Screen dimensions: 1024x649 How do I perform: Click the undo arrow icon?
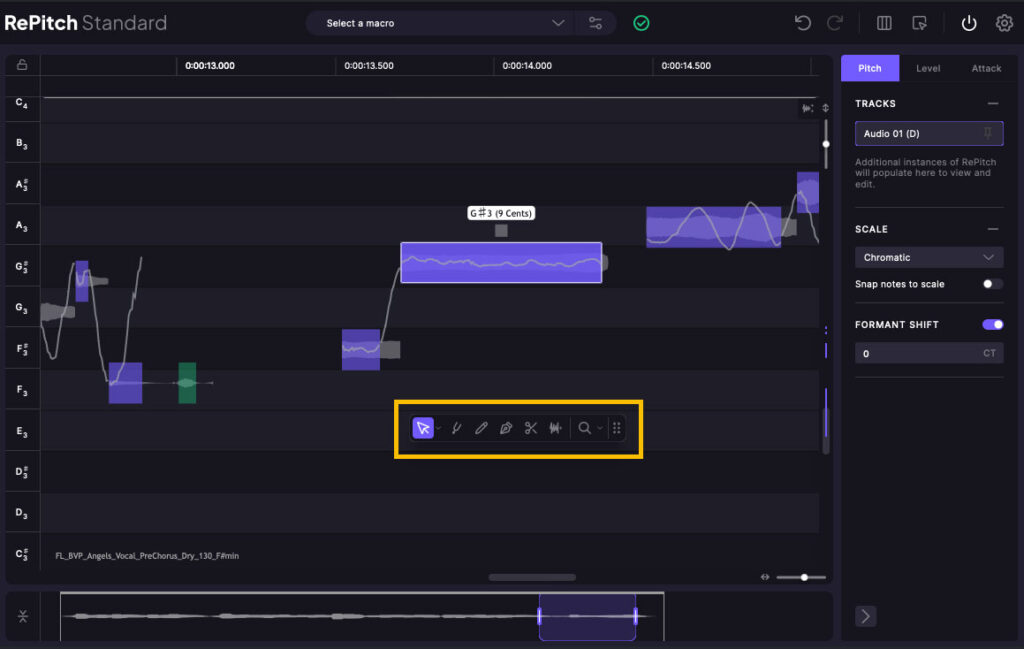tap(802, 23)
